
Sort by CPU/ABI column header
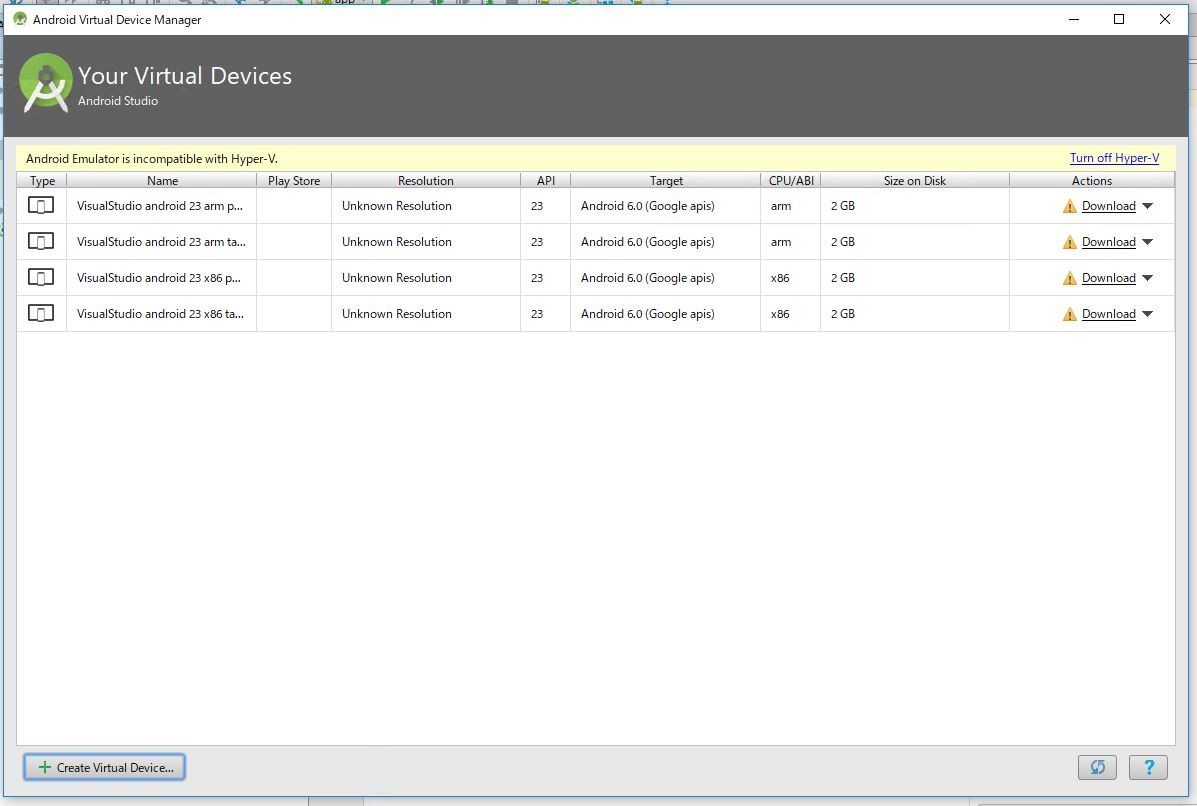pos(791,180)
